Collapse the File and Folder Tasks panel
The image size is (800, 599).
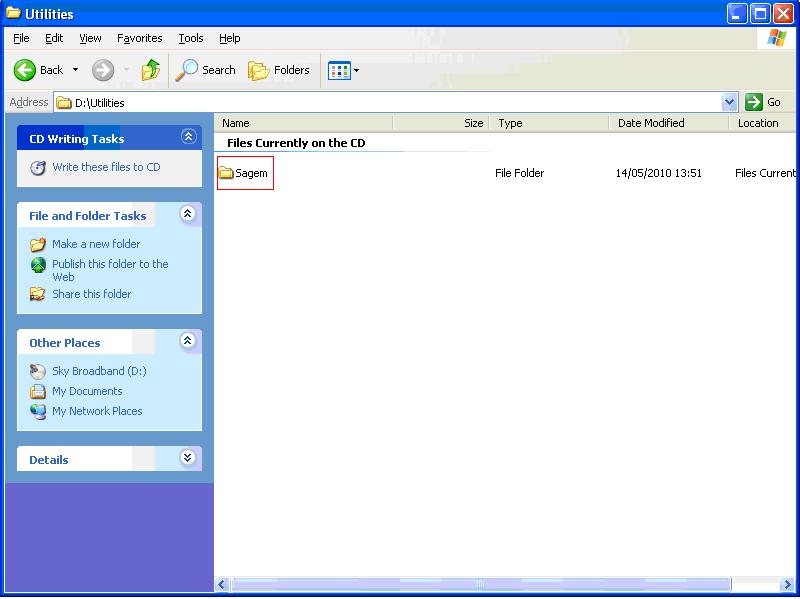[x=188, y=214]
